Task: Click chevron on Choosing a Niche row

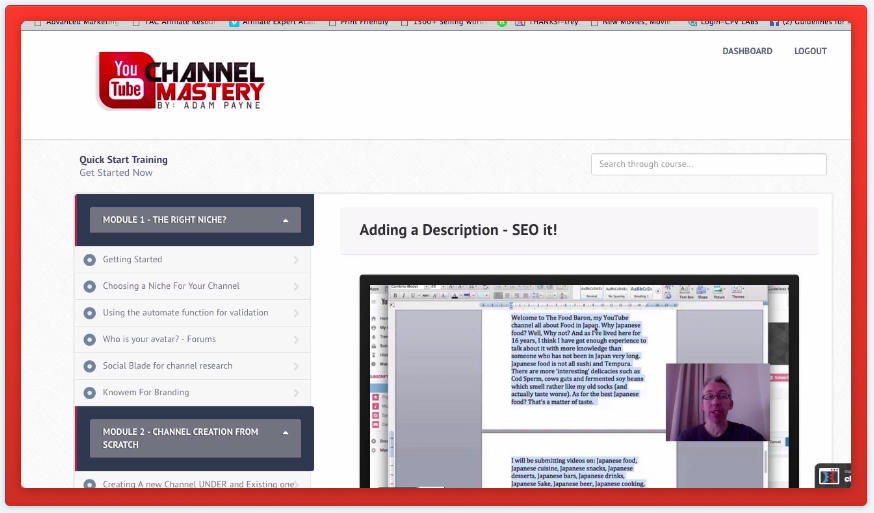Action: click(x=296, y=287)
